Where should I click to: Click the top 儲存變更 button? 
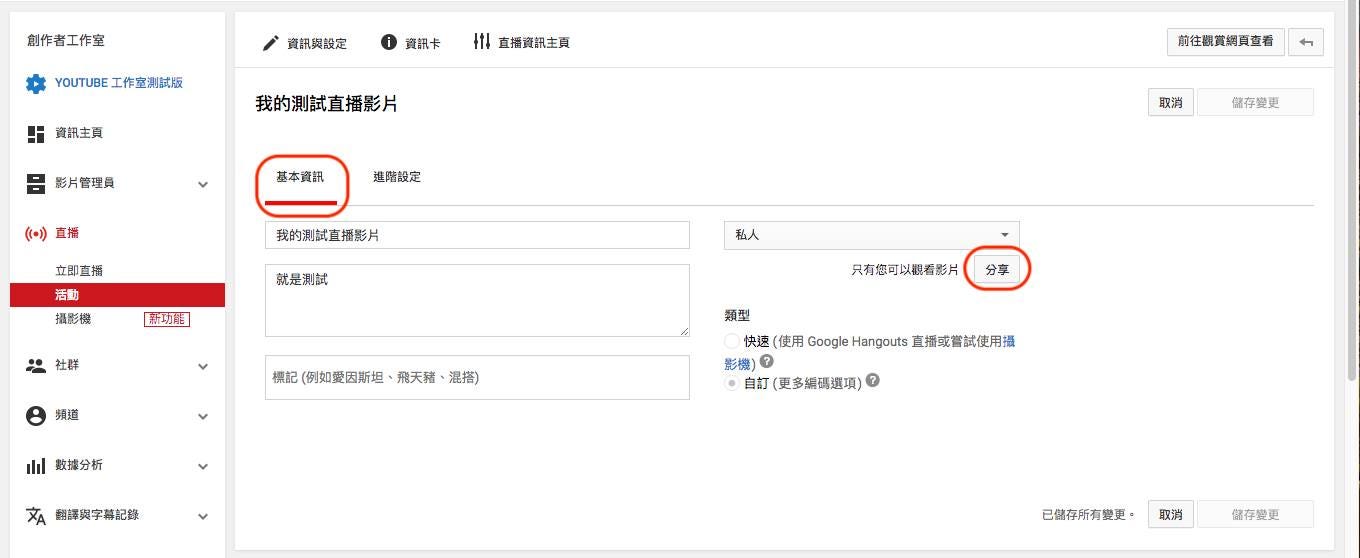[x=1255, y=103]
